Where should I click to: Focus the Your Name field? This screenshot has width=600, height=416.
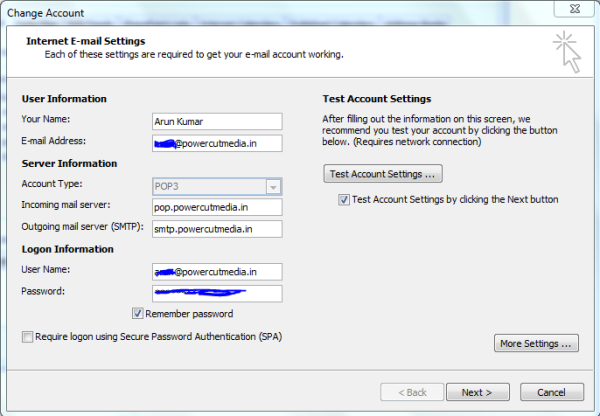[x=216, y=122]
